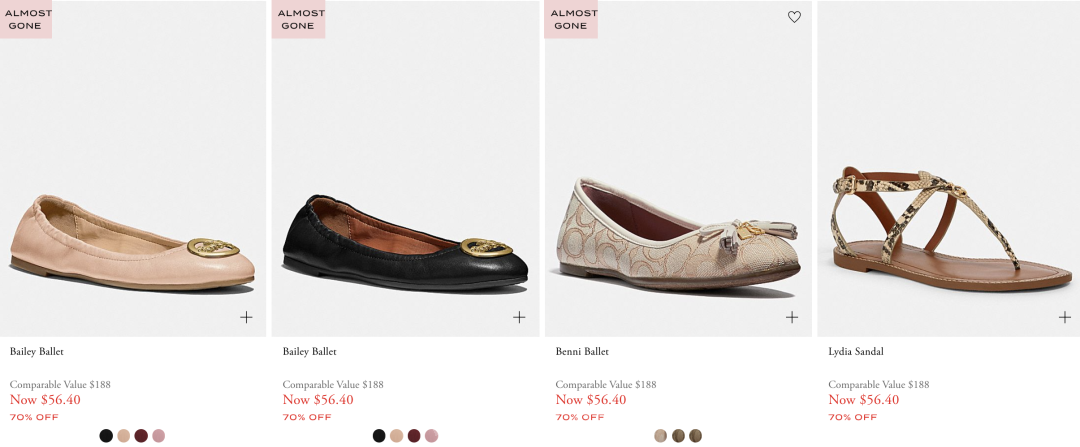The image size is (1080, 447).
Task: Open the black shoe's Bailey Ballet title
Action: 310,352
